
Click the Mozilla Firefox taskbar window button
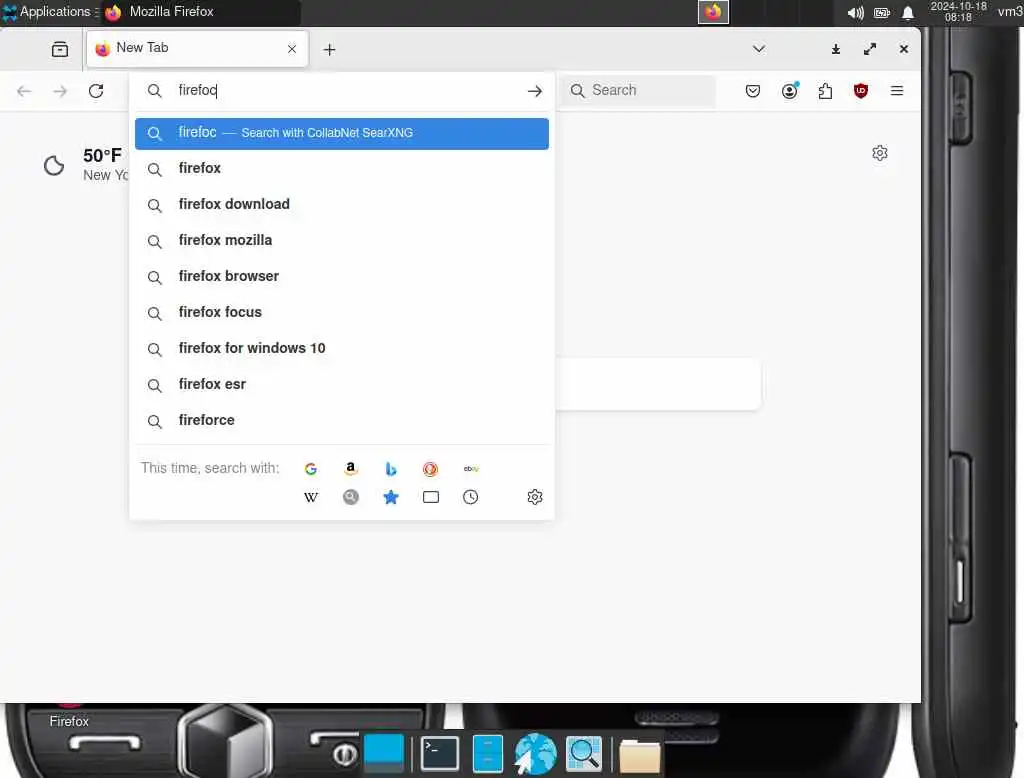click(x=201, y=12)
